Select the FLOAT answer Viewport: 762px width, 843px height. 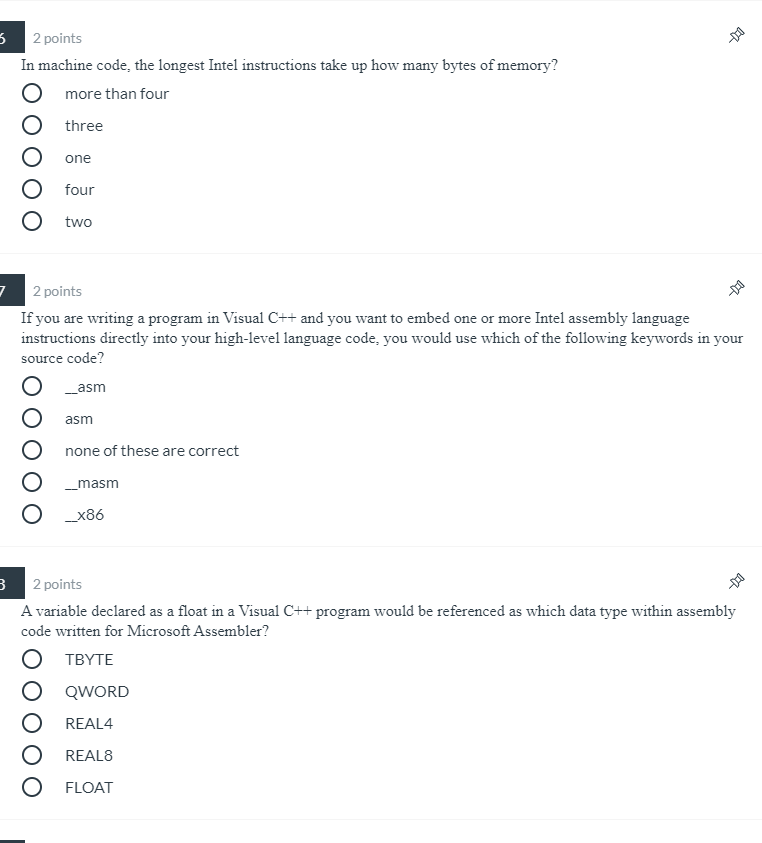[x=32, y=787]
